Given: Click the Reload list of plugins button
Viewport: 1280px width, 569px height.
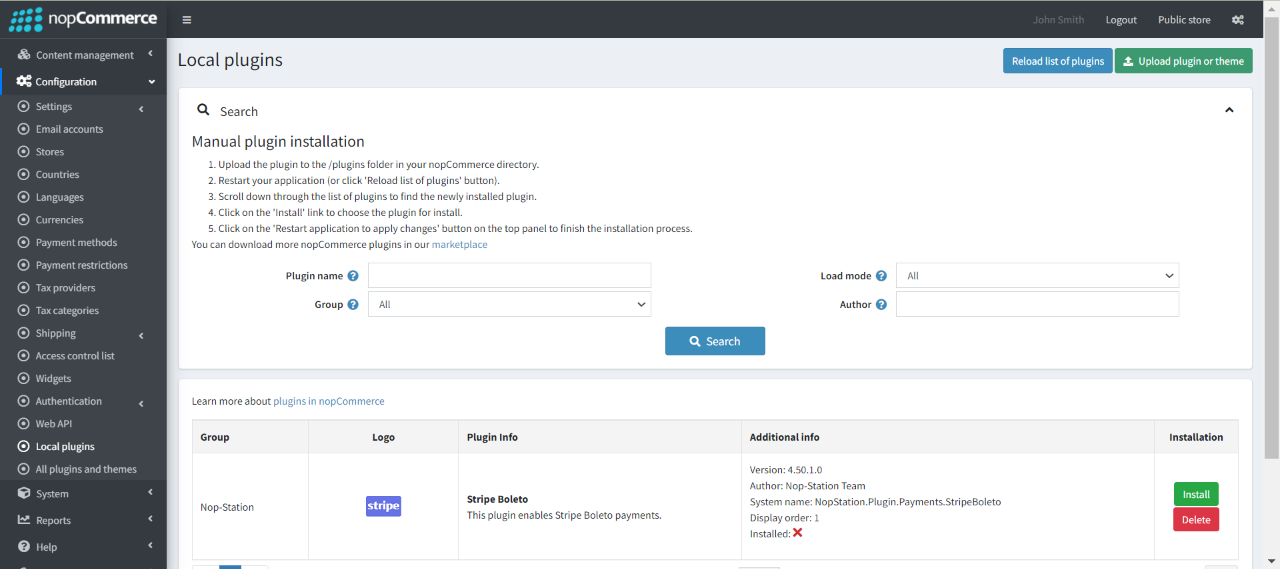Looking at the screenshot, I should tap(1057, 61).
